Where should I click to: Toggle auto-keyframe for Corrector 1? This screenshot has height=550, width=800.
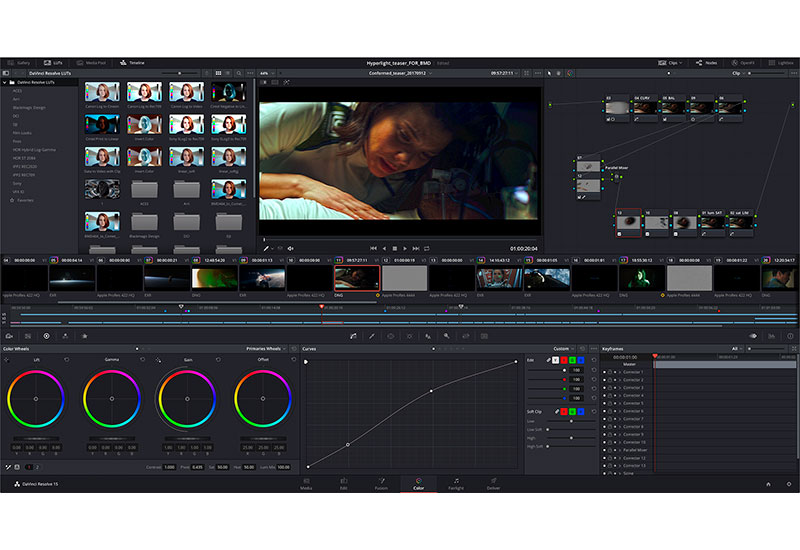(615, 372)
